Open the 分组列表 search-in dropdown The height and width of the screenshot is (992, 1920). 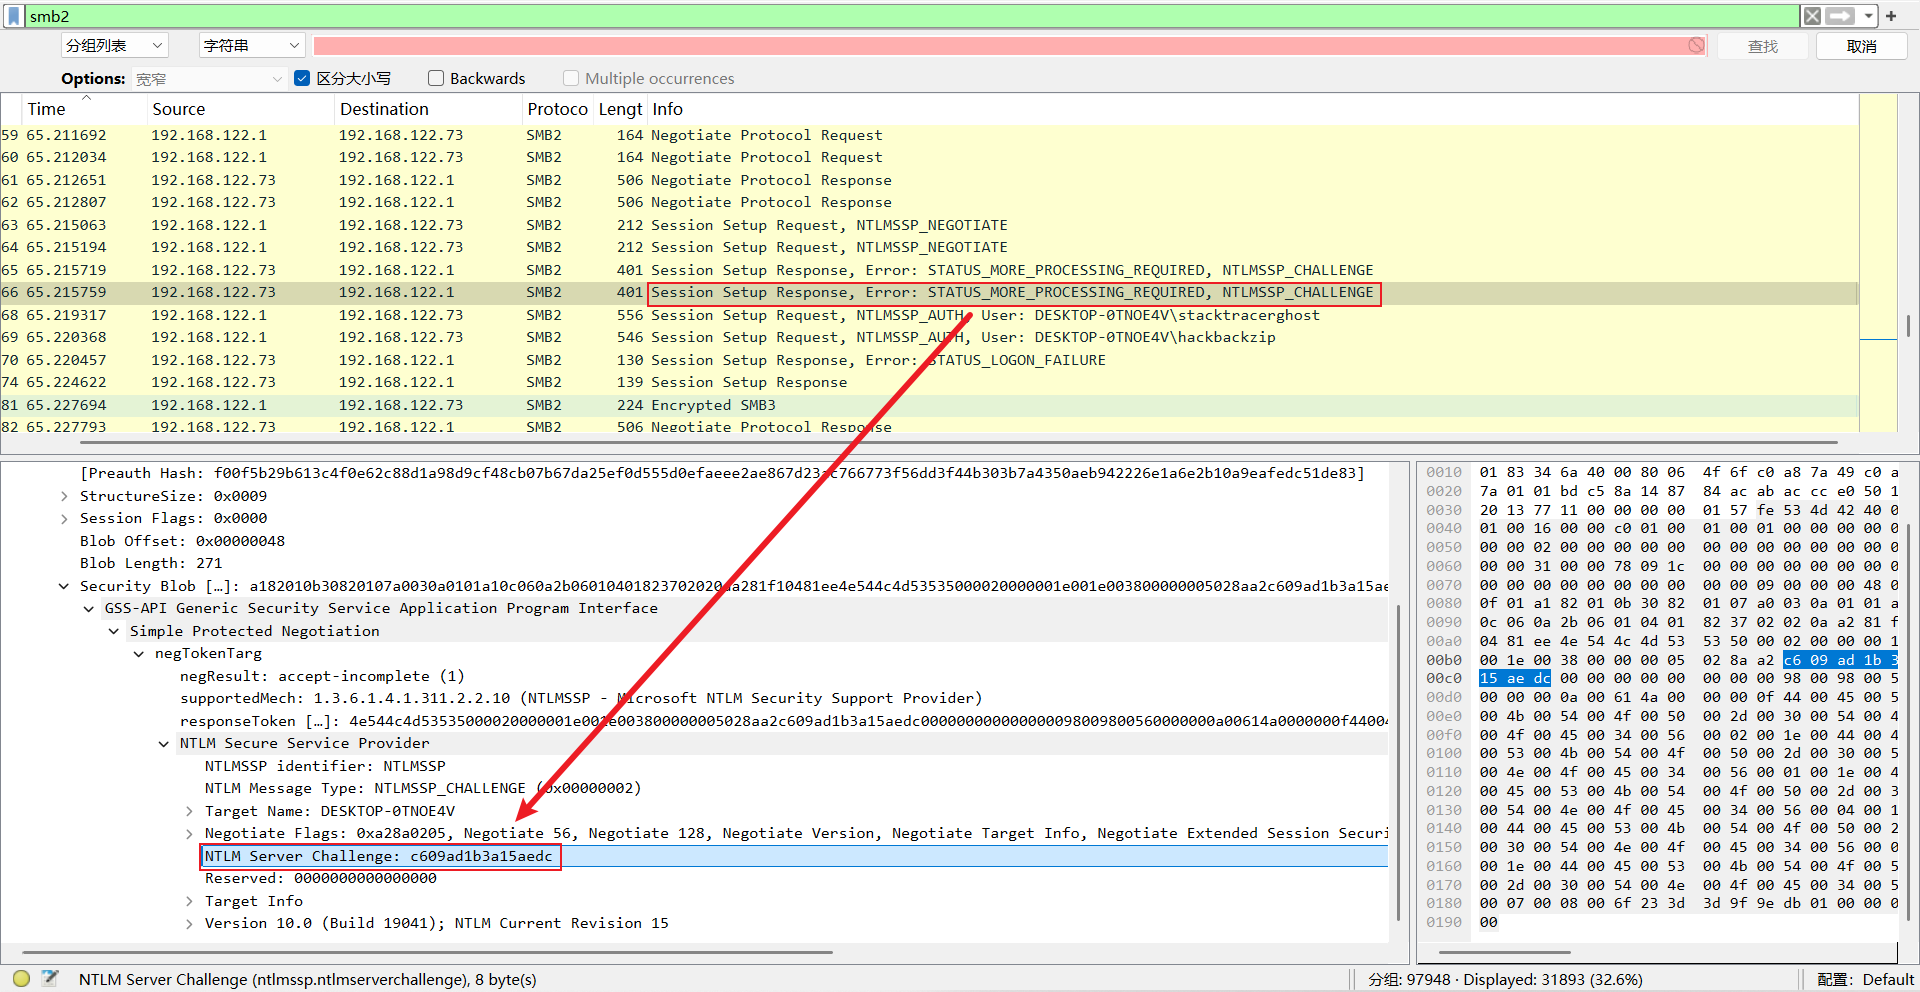pyautogui.click(x=114, y=46)
